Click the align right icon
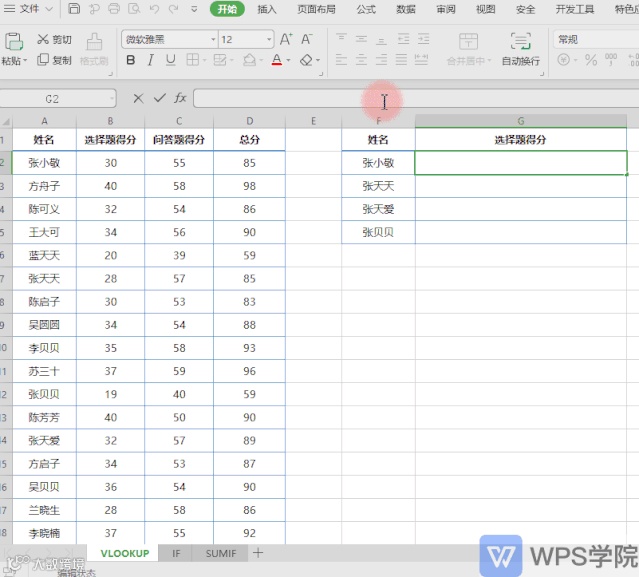 coord(381,60)
